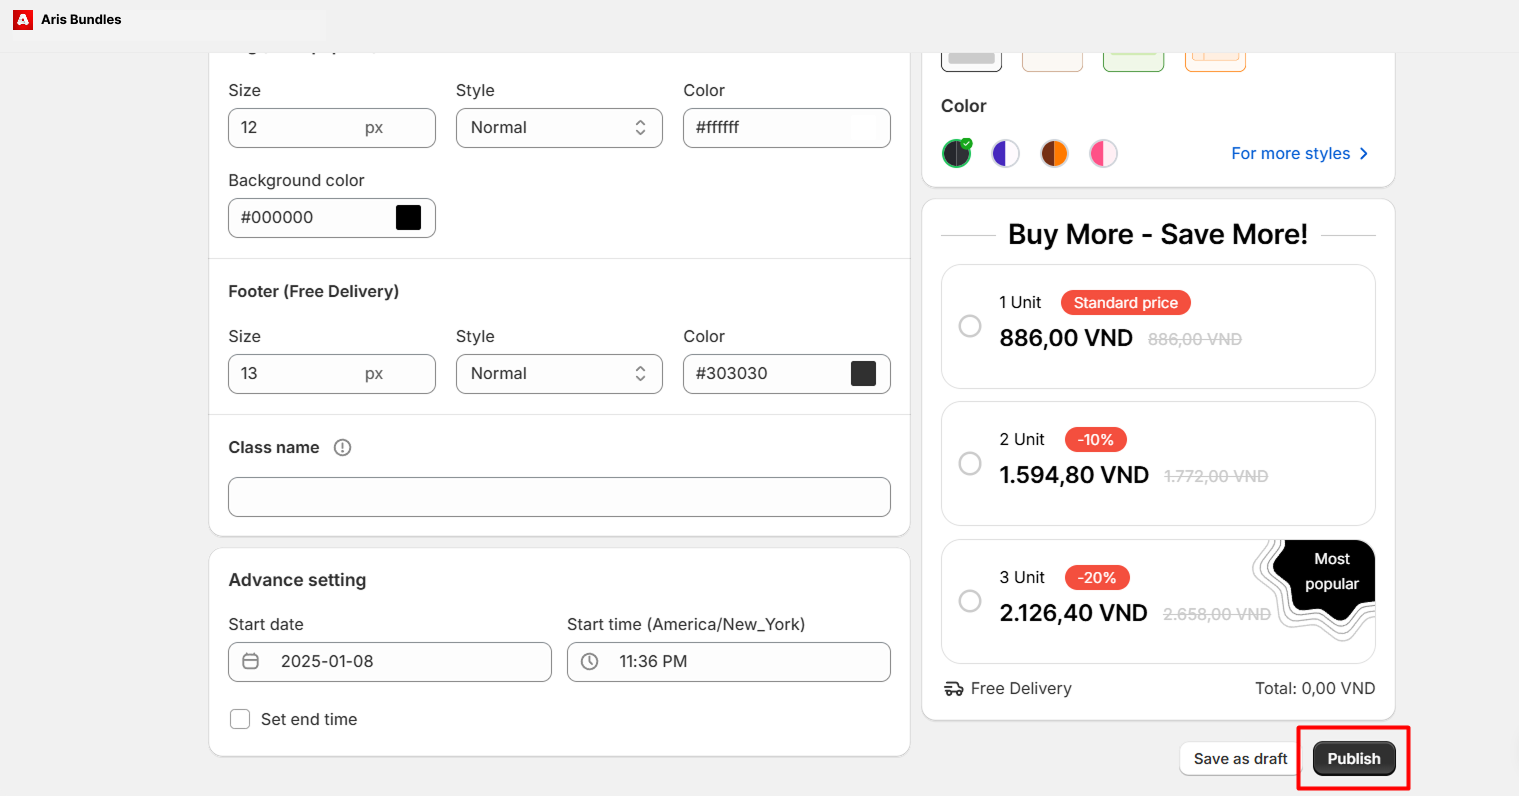Click the -20% discount badge
The image size is (1519, 796).
pyautogui.click(x=1097, y=577)
